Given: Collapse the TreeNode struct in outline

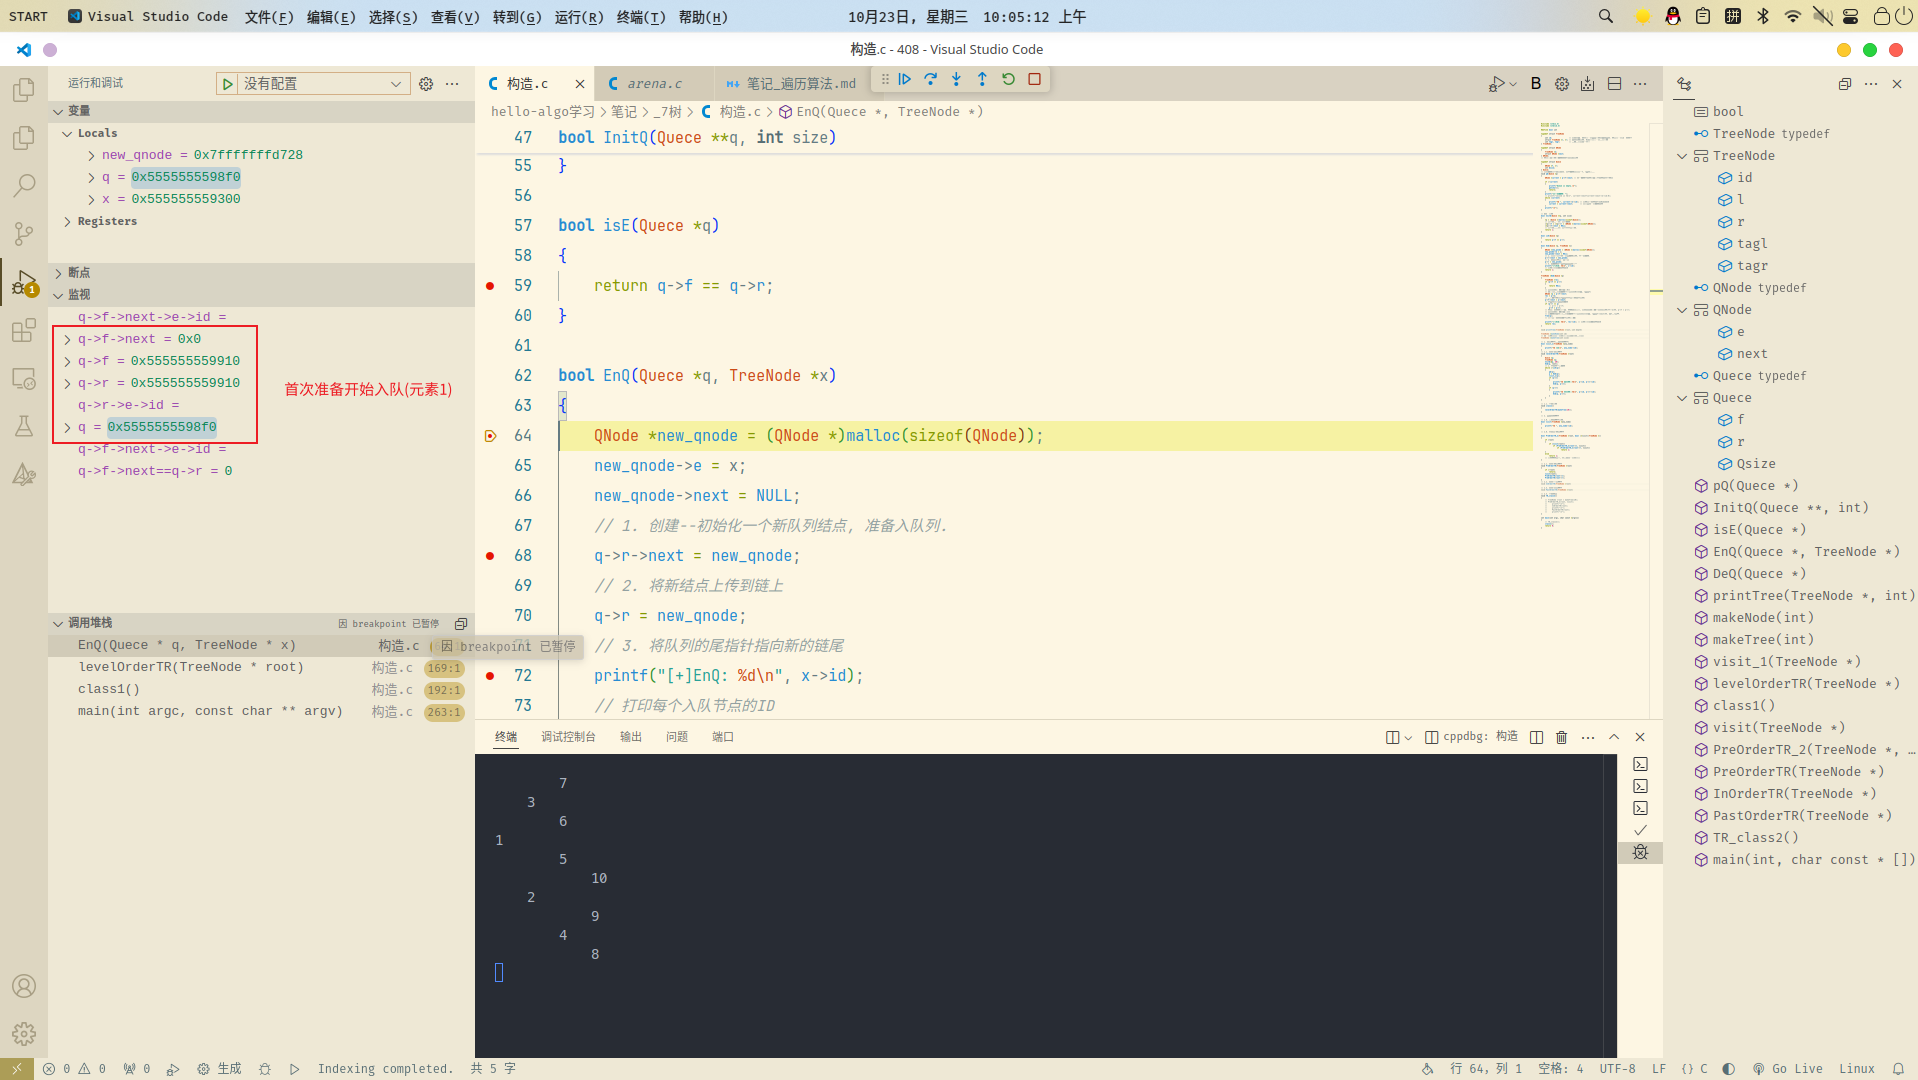Looking at the screenshot, I should coord(1682,156).
